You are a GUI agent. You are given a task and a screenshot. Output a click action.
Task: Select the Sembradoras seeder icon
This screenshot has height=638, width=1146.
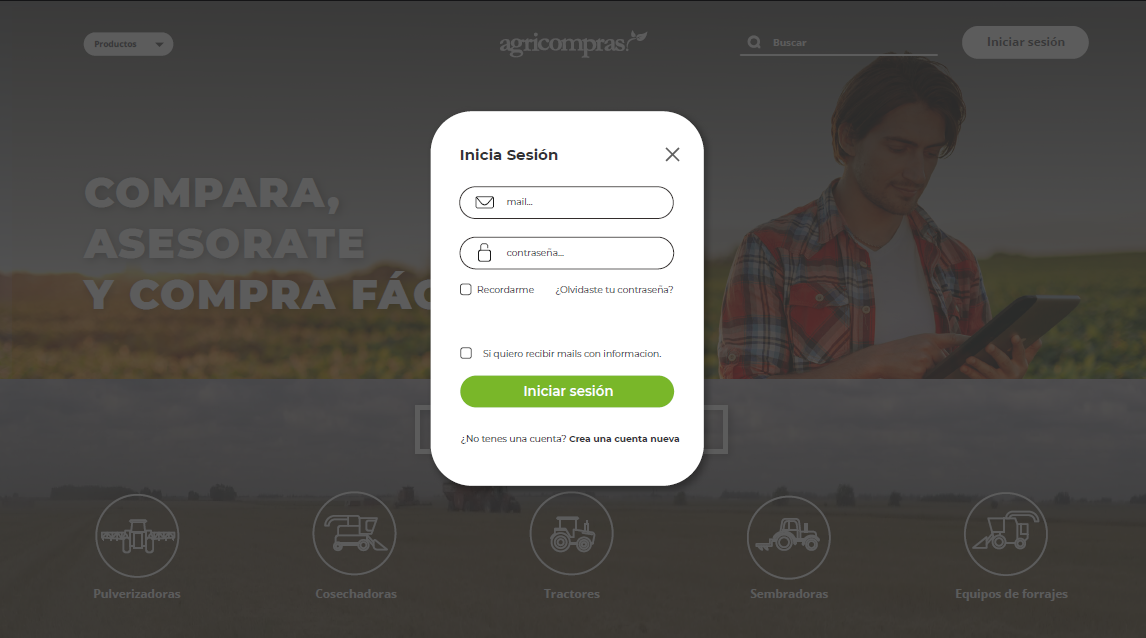tap(789, 537)
